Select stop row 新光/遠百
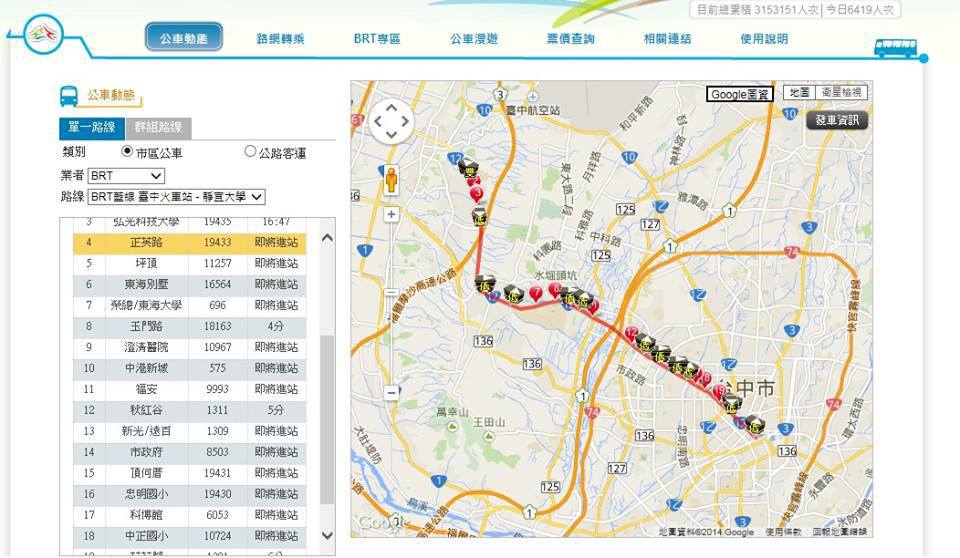 (189, 431)
